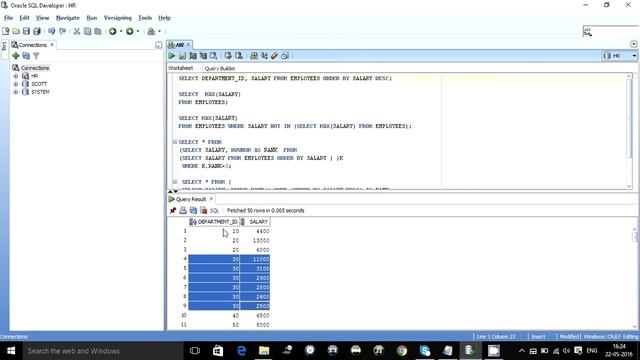Screen dimensions: 640x360
Task: Run Statement with the green play icon
Action: click(x=172, y=56)
